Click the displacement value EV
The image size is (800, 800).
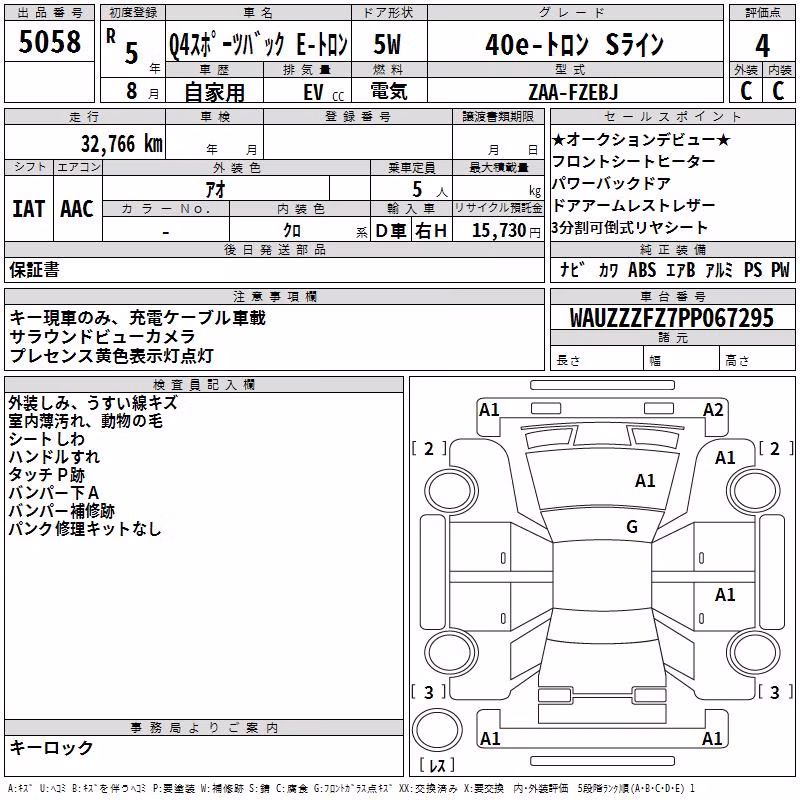click(x=313, y=92)
